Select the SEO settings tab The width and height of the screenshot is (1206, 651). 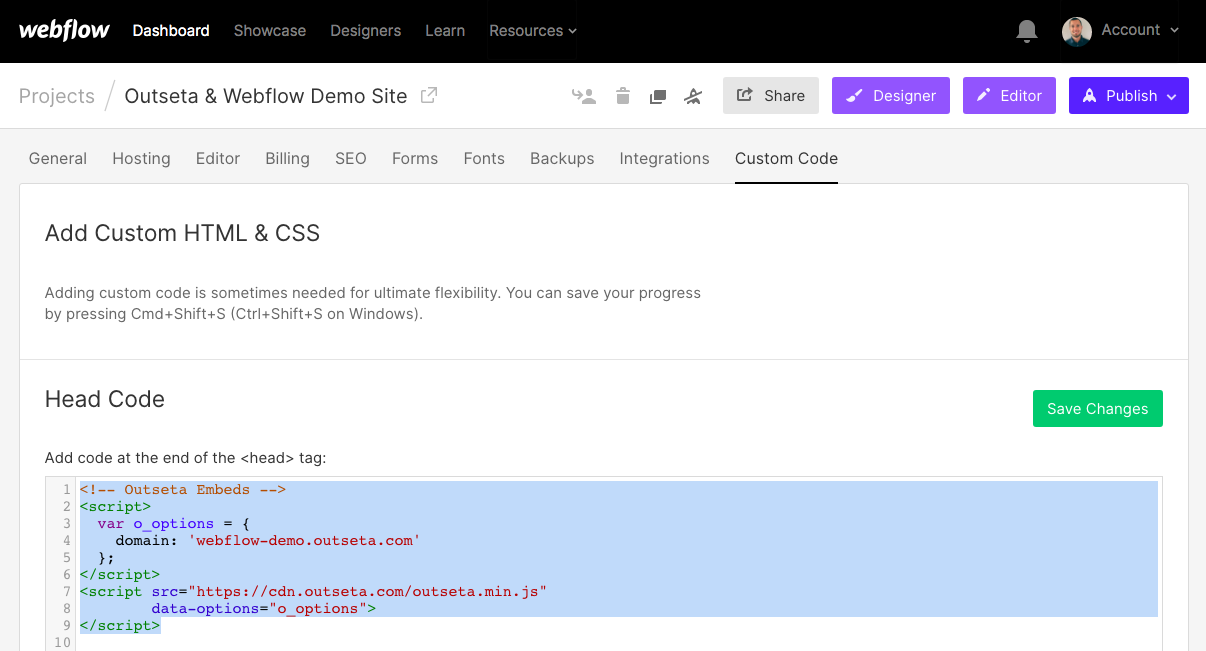tap(350, 158)
